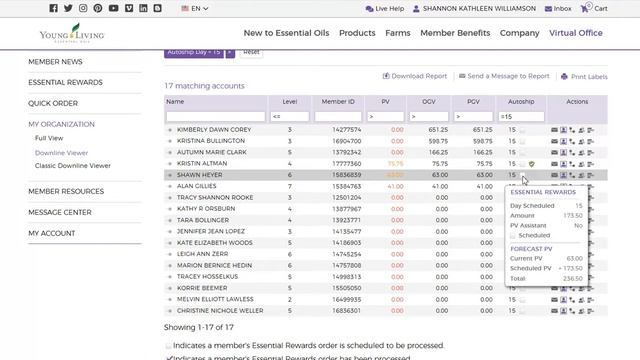Viewport: 640px width, 360px height.
Task: Click autoship box for Christine Nichole Weller
Action: click(522, 311)
